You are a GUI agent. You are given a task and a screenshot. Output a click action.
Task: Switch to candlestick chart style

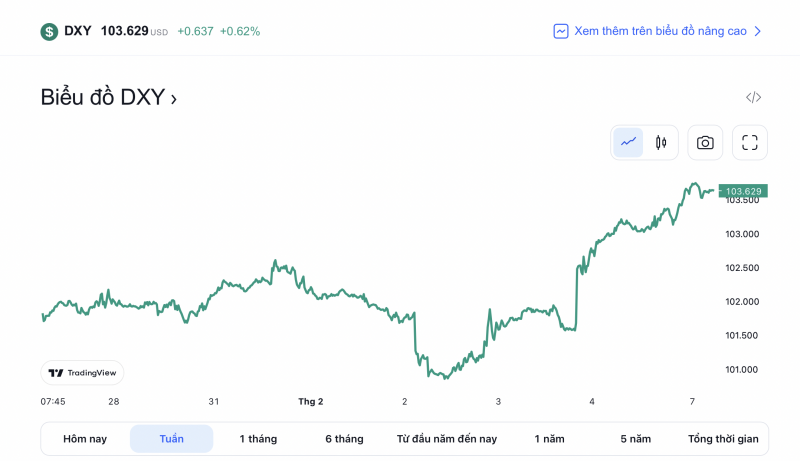661,142
